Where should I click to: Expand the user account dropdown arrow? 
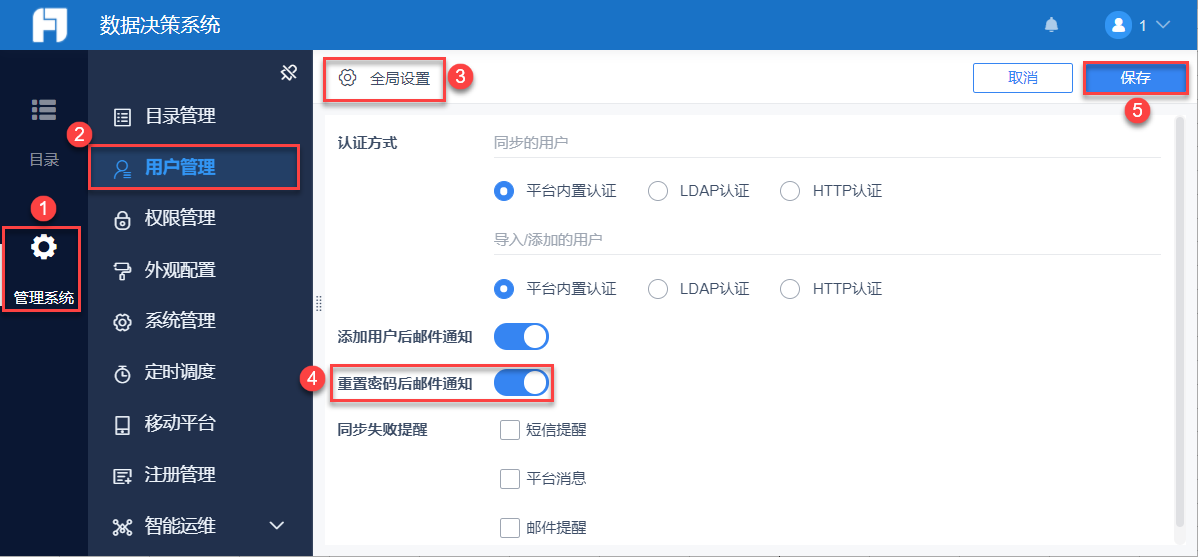pyautogui.click(x=1163, y=25)
